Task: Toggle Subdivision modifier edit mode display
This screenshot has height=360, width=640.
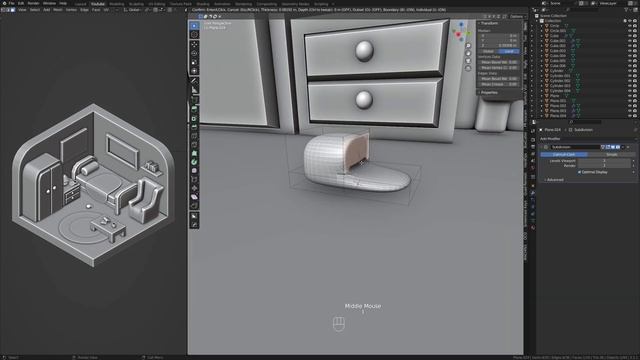Action: [608, 147]
